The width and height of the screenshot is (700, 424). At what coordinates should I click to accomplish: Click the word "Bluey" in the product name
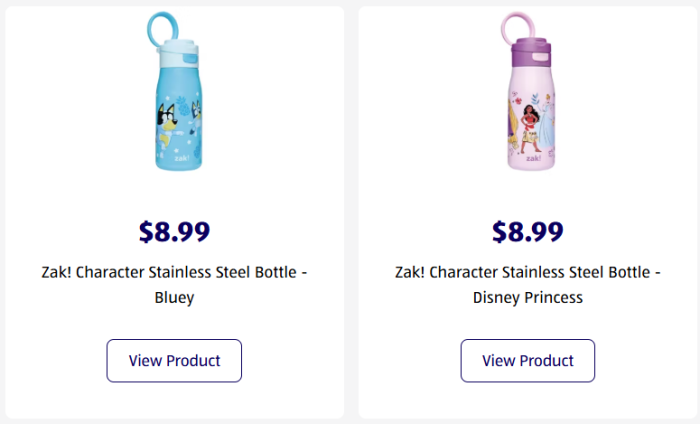[x=174, y=297]
